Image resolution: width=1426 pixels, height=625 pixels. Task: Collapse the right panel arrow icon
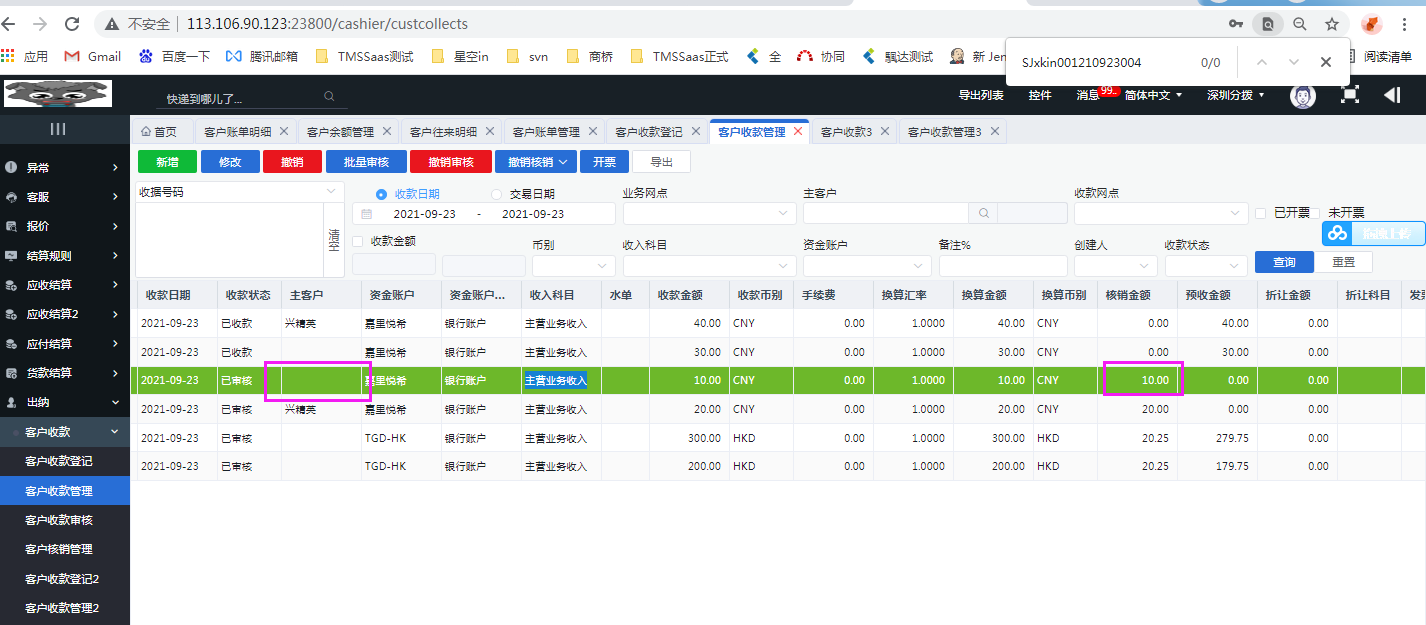click(x=1392, y=95)
